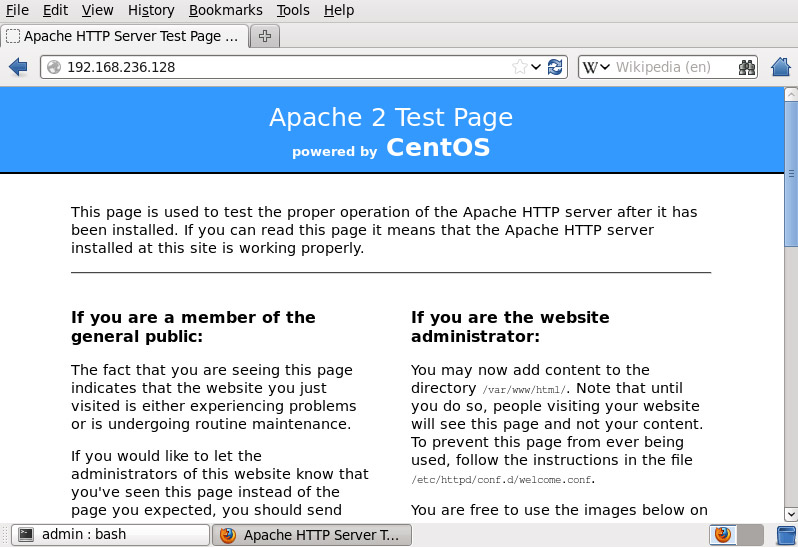Click the blue trash icon in the panel
This screenshot has height=548, width=798.
pyautogui.click(x=787, y=535)
